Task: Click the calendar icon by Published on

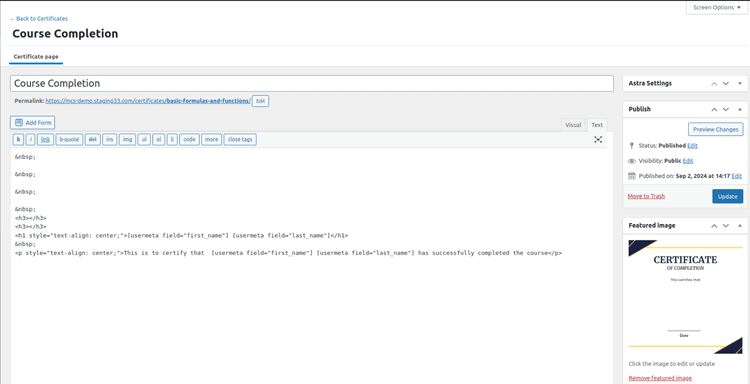Action: point(631,176)
